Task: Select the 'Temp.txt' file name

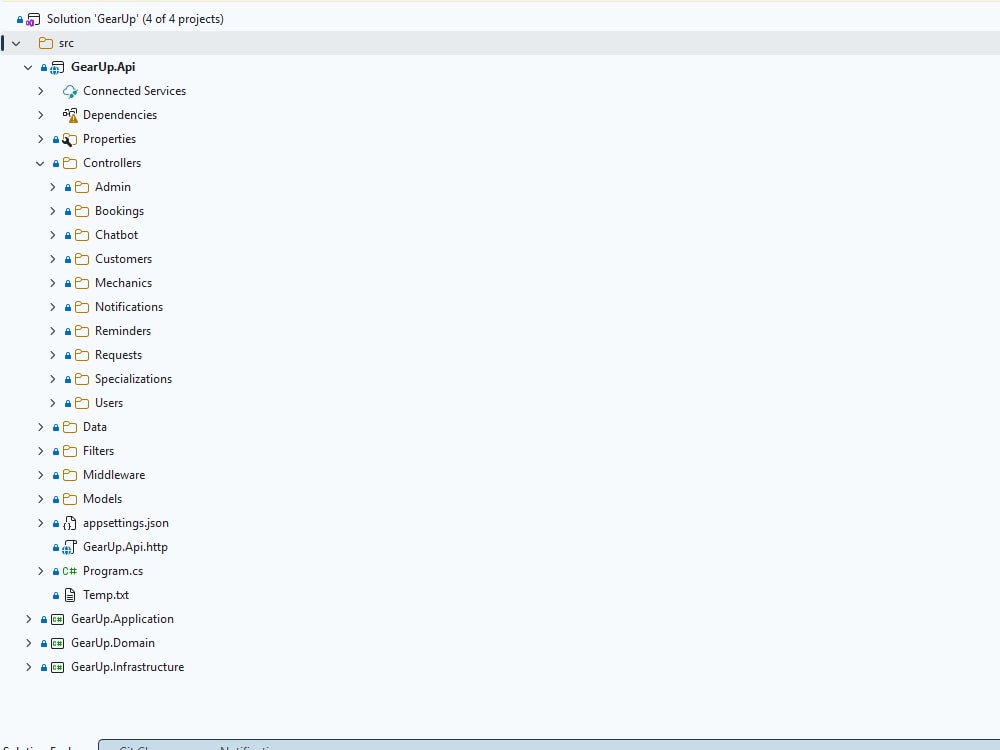Action: tap(106, 595)
